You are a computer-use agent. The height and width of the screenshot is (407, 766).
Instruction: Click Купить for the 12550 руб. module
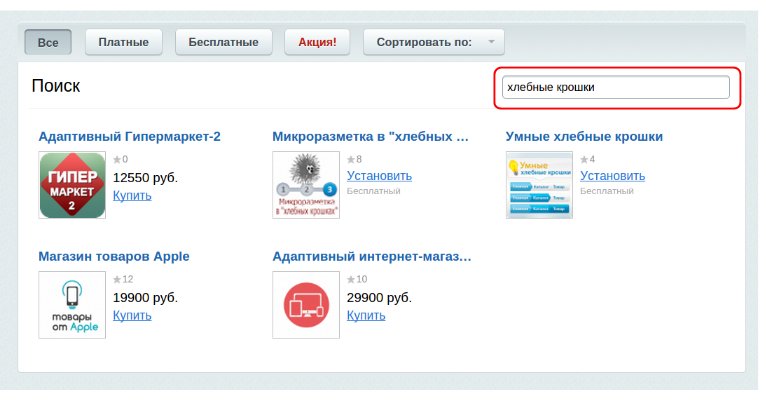132,195
